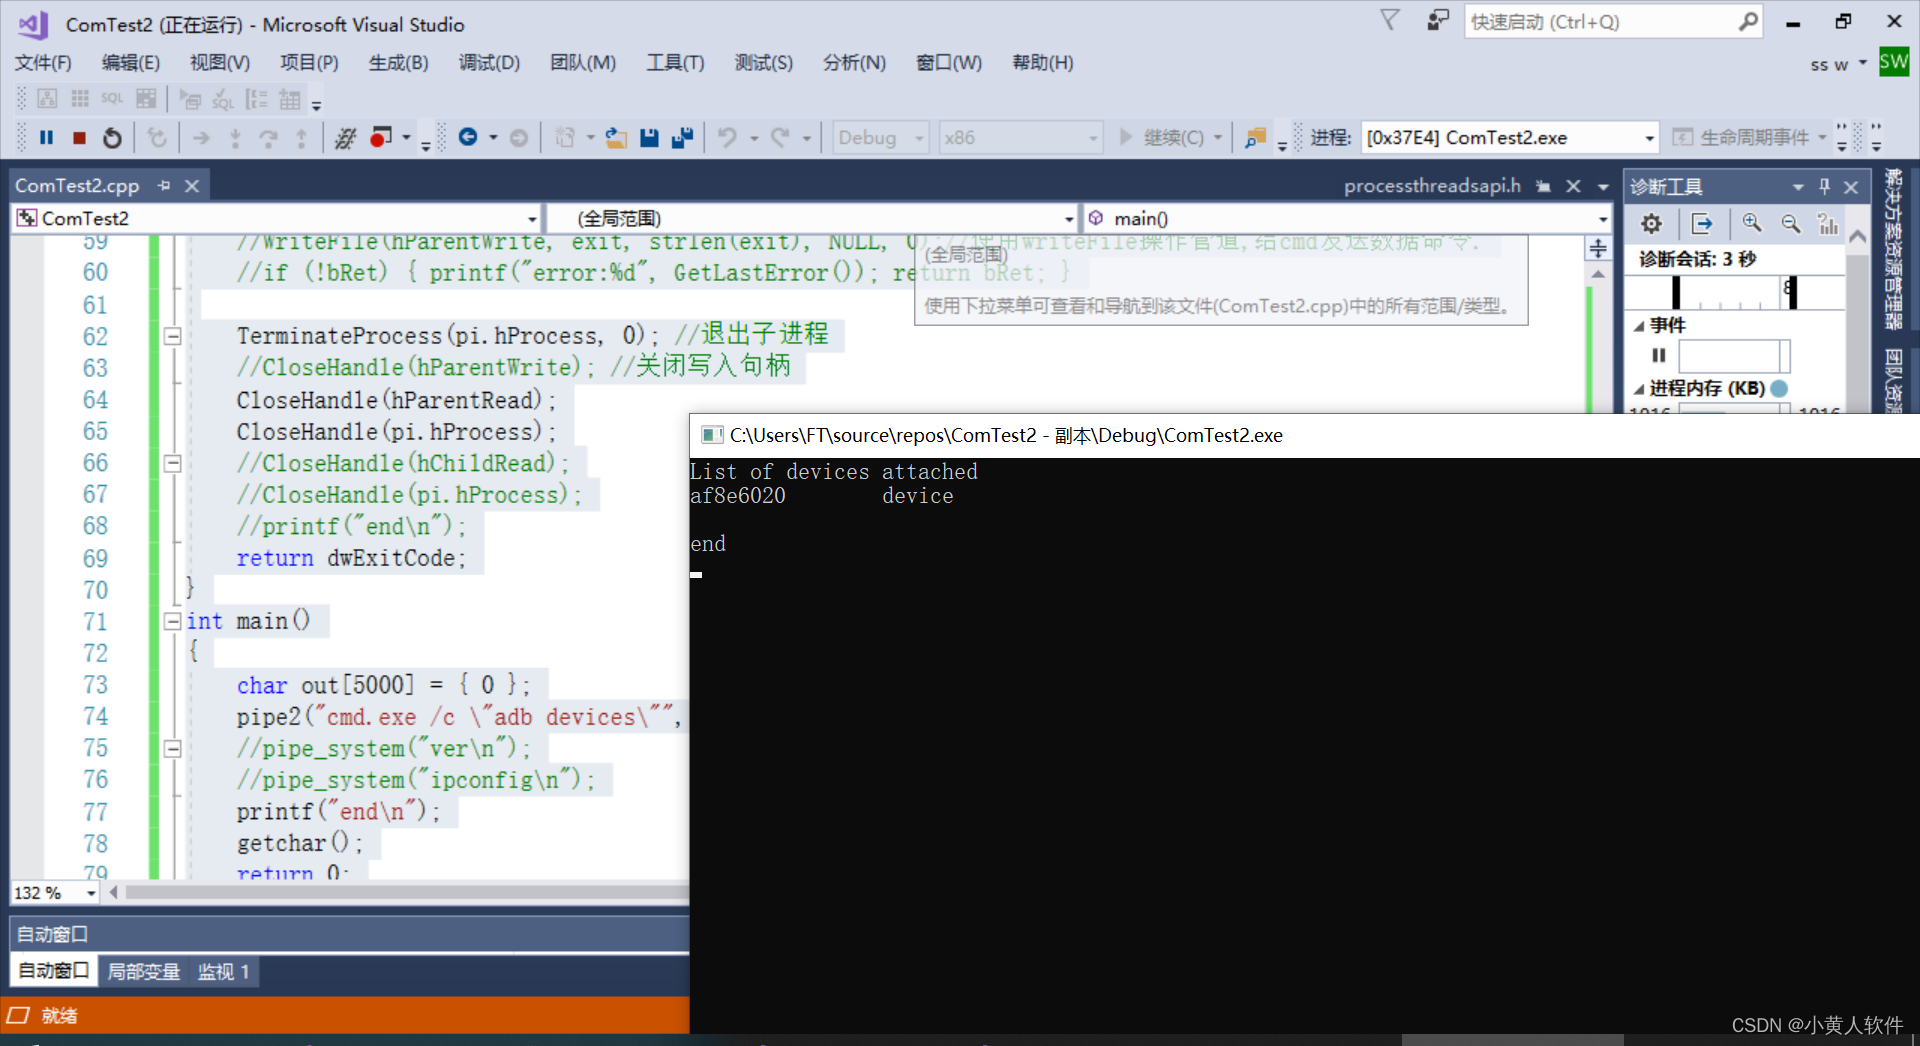Collapse the main function at line 71
The width and height of the screenshot is (1920, 1046).
pos(172,622)
